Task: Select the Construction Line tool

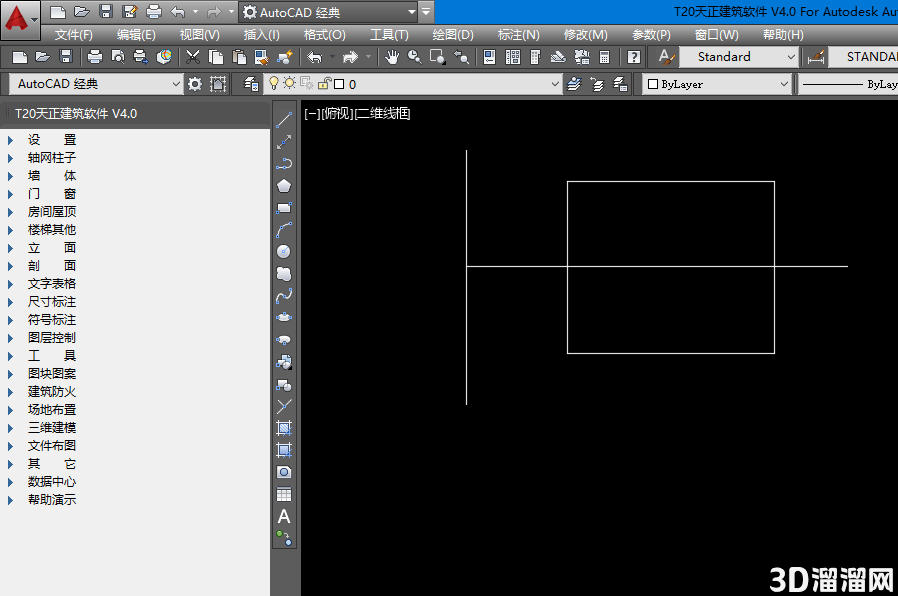Action: [x=284, y=142]
